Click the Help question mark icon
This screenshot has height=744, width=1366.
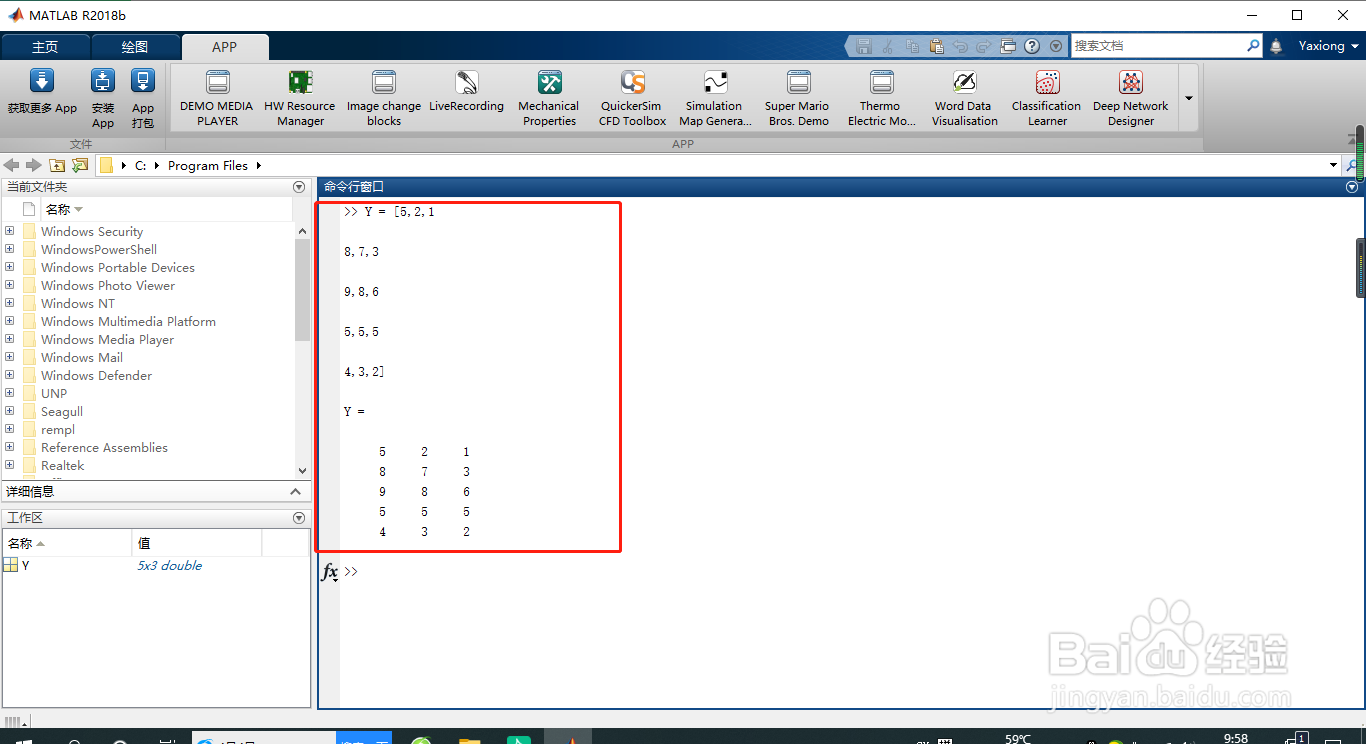(x=1032, y=46)
